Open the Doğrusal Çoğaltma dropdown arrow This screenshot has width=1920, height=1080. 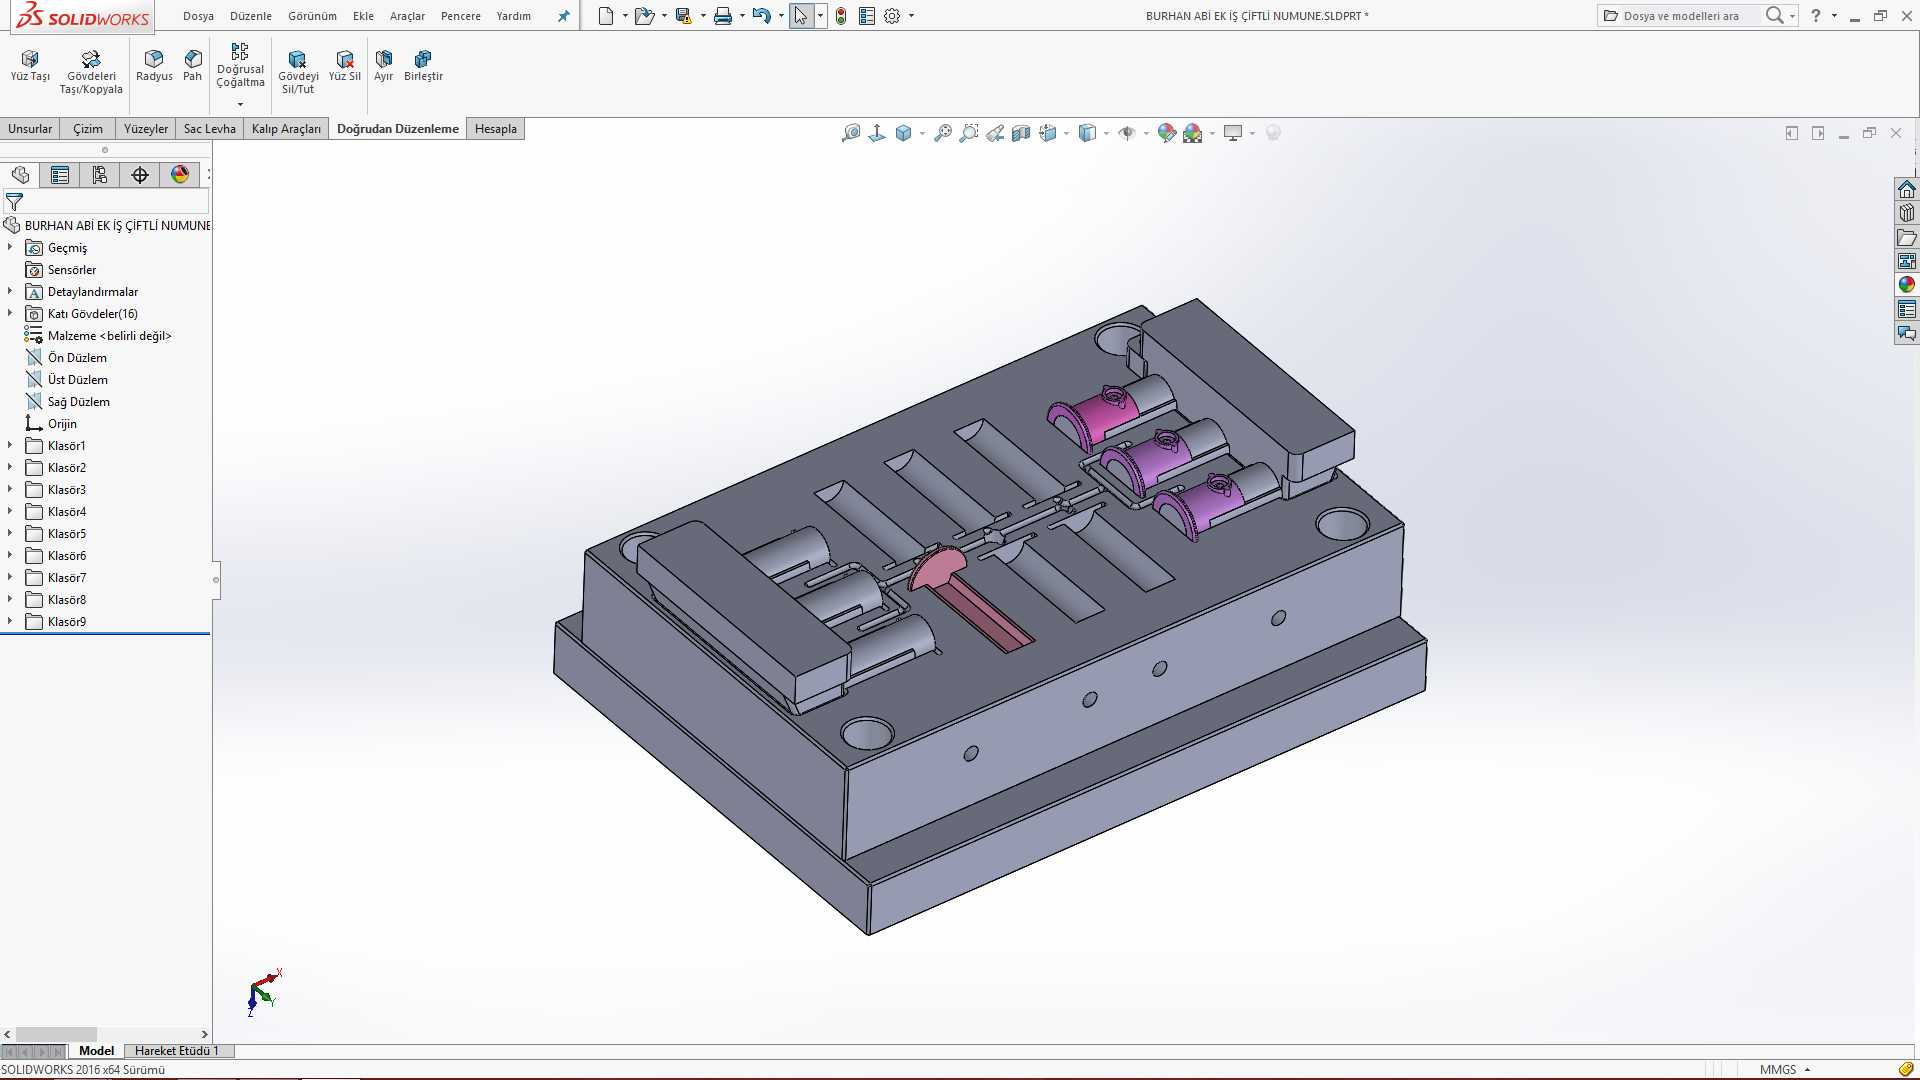240,104
